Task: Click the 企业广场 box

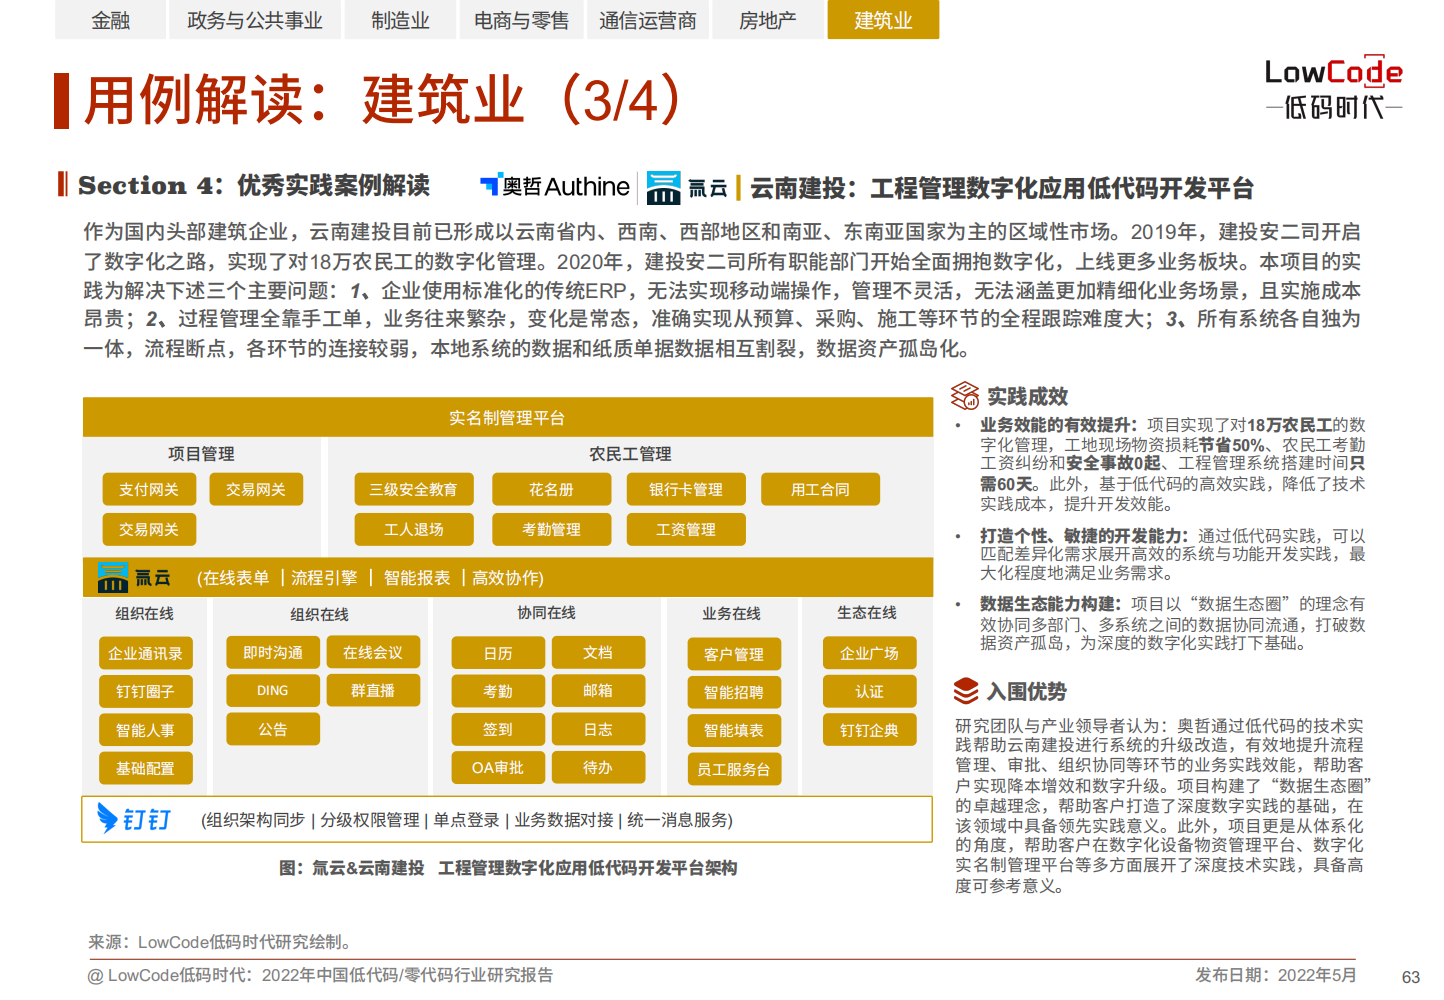Action: click(x=870, y=653)
